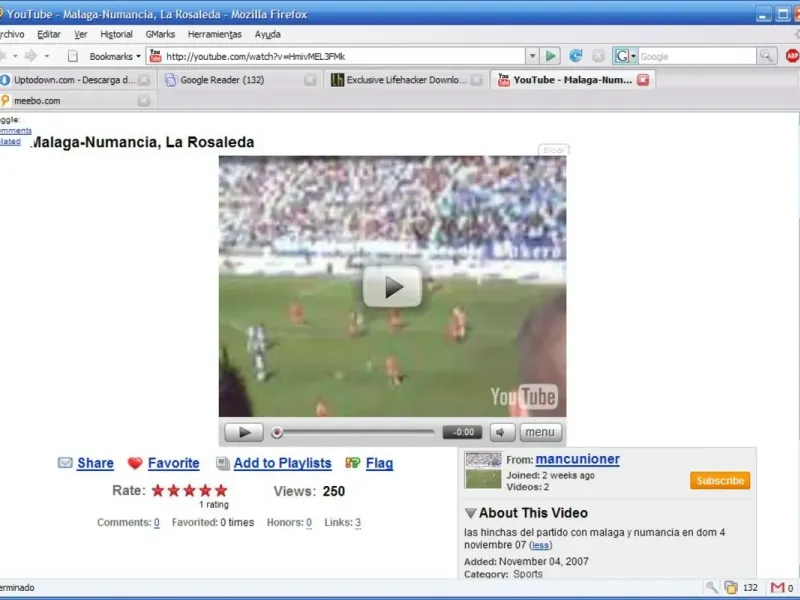This screenshot has width=800, height=600.
Task: Open the back history dropdown arrow
Action: 15,56
